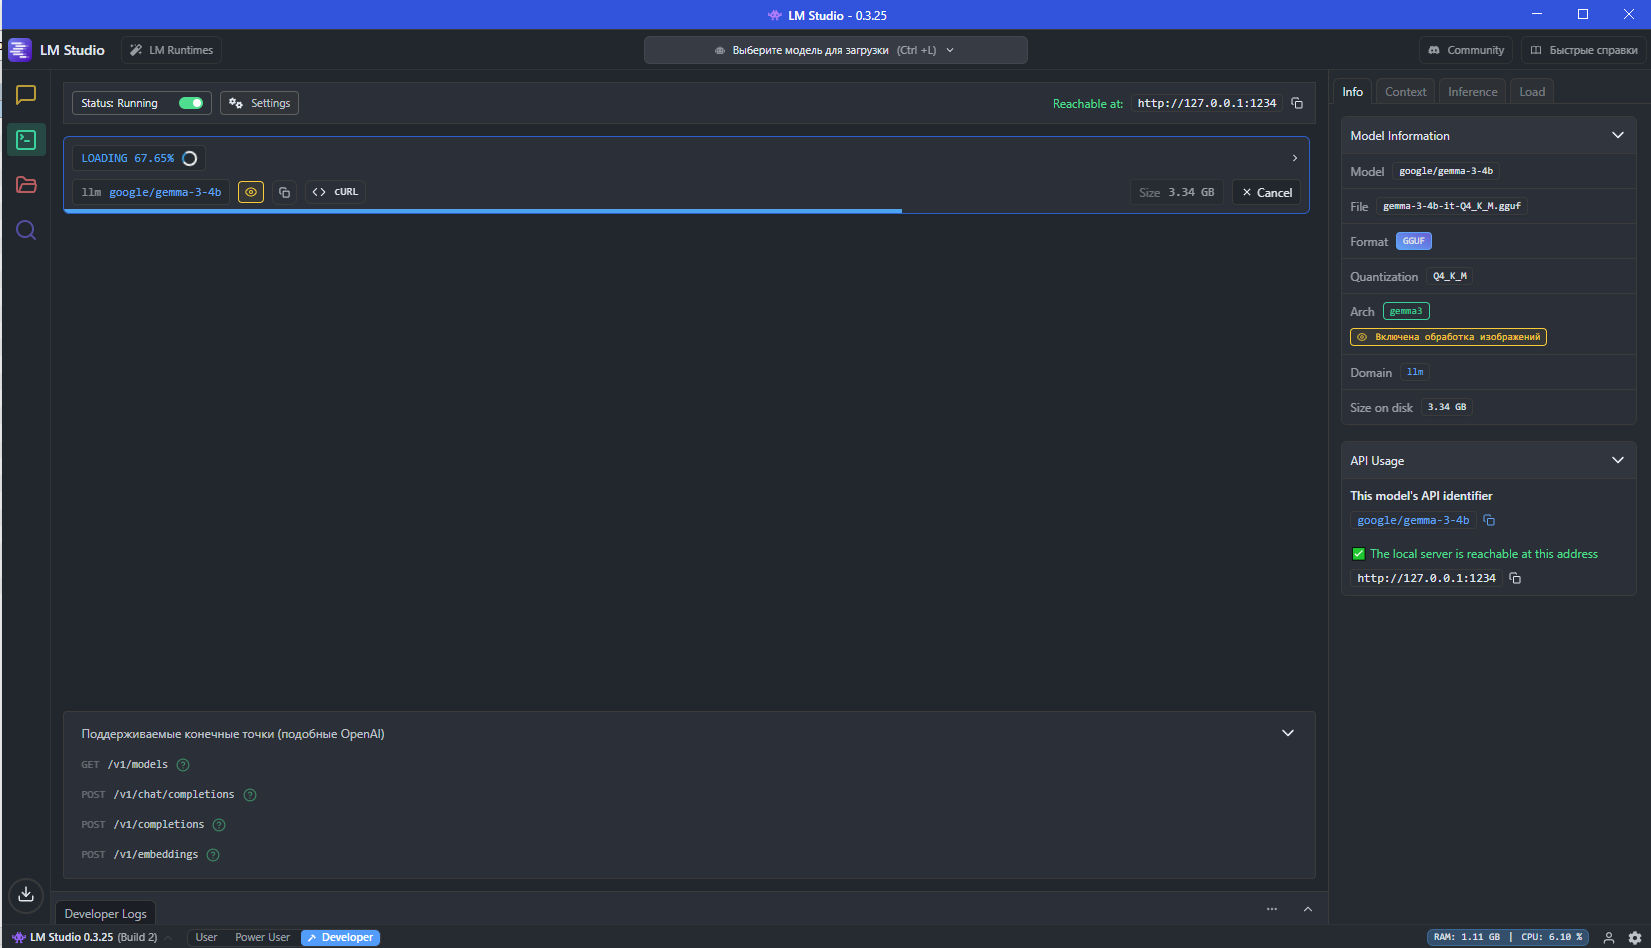Click the Reachable at URL field
The width and height of the screenshot is (1651, 948).
[x=1206, y=103]
